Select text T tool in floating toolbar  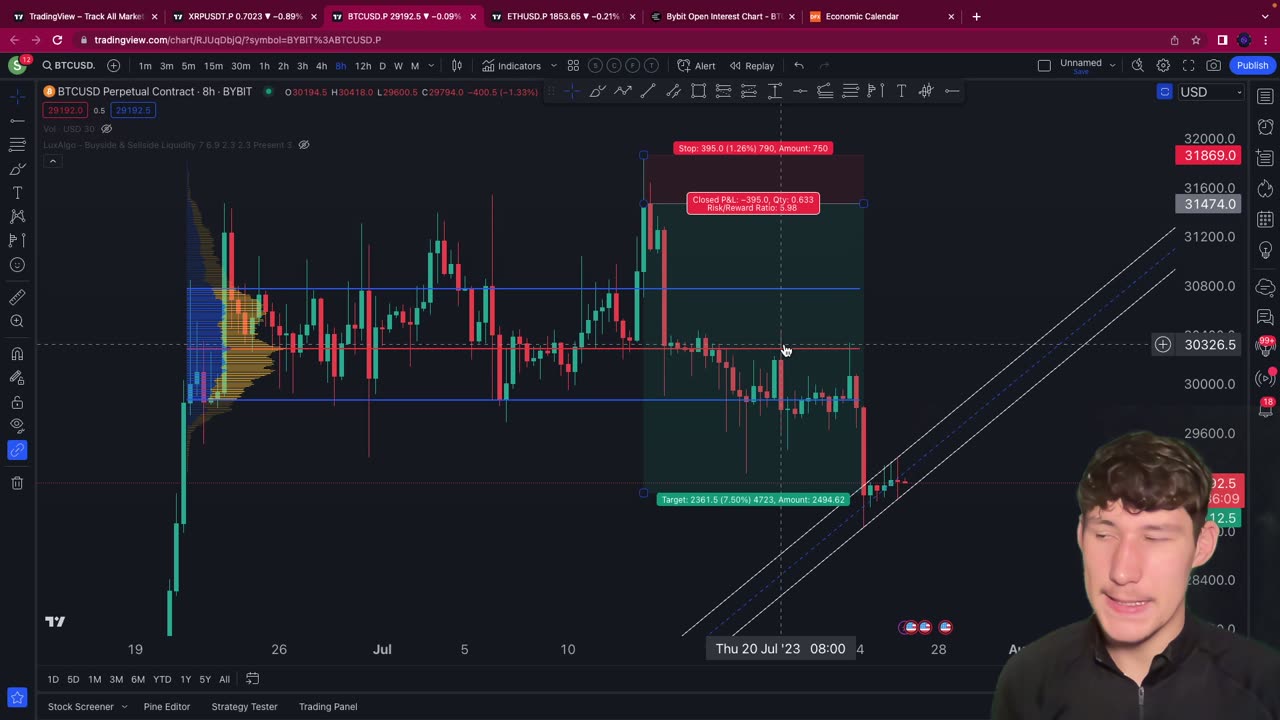[901, 91]
